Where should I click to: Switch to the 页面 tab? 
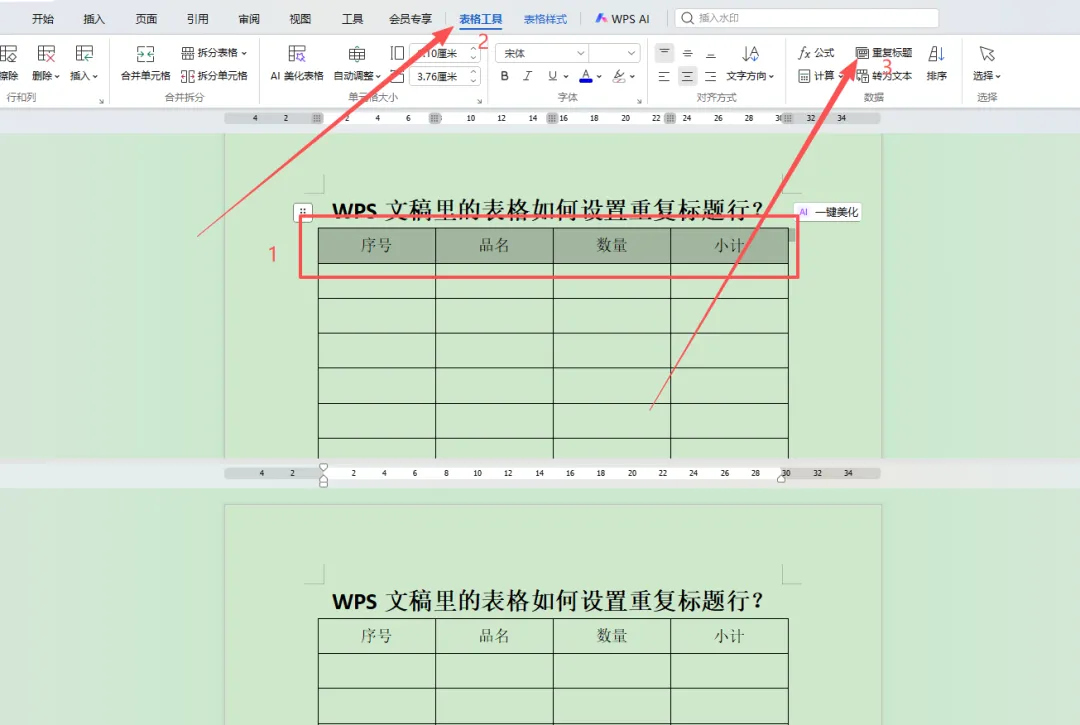[146, 19]
